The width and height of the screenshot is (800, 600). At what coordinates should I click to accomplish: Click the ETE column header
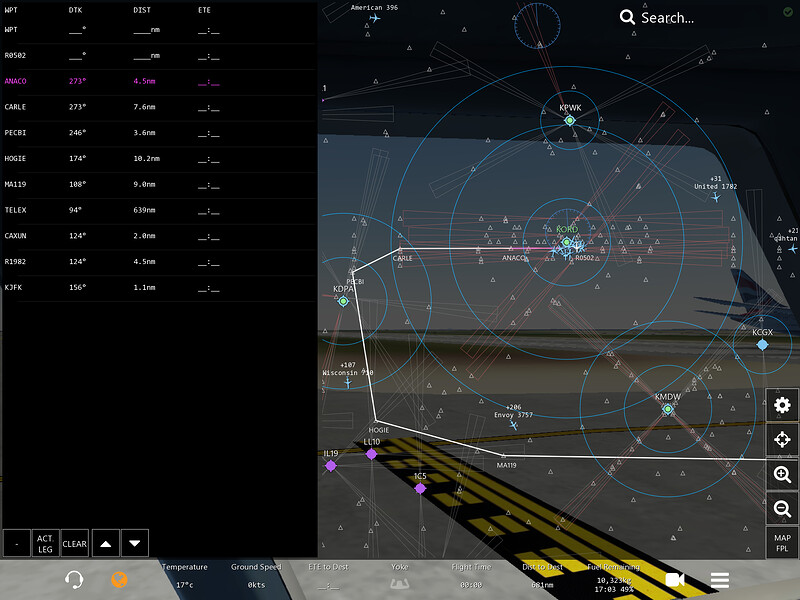pos(205,10)
